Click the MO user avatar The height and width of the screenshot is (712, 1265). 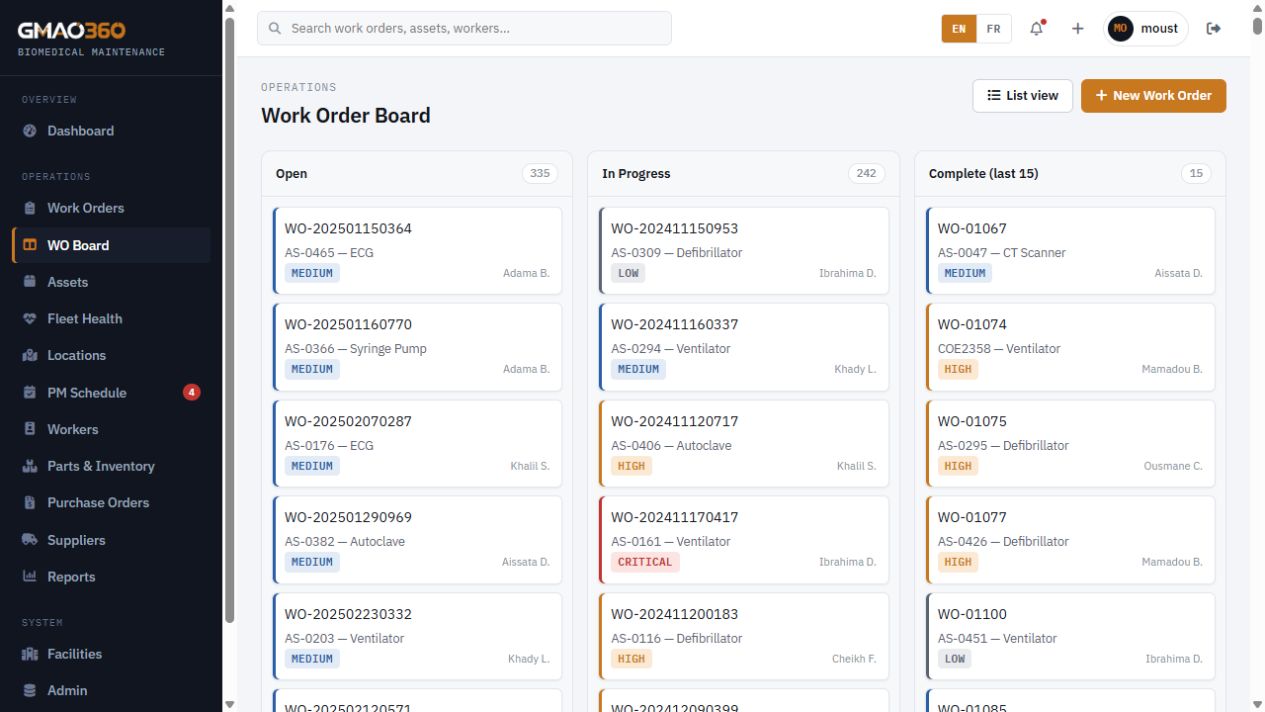pos(1120,28)
